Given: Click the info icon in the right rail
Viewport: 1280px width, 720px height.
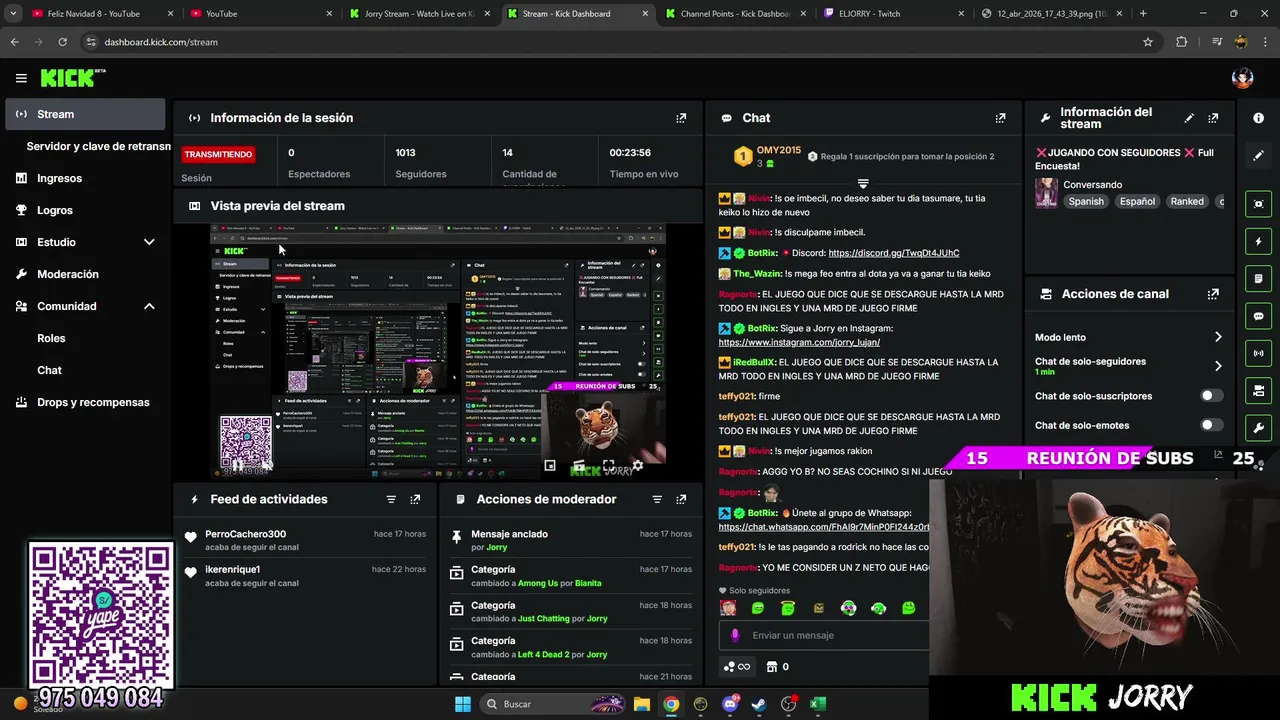Looking at the screenshot, I should [x=1258, y=118].
